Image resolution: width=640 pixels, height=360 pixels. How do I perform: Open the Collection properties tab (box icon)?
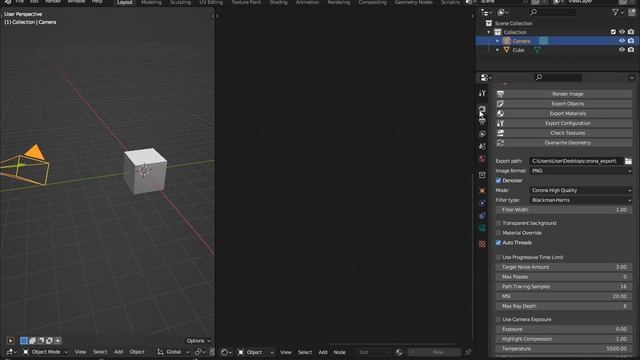tap(482, 175)
